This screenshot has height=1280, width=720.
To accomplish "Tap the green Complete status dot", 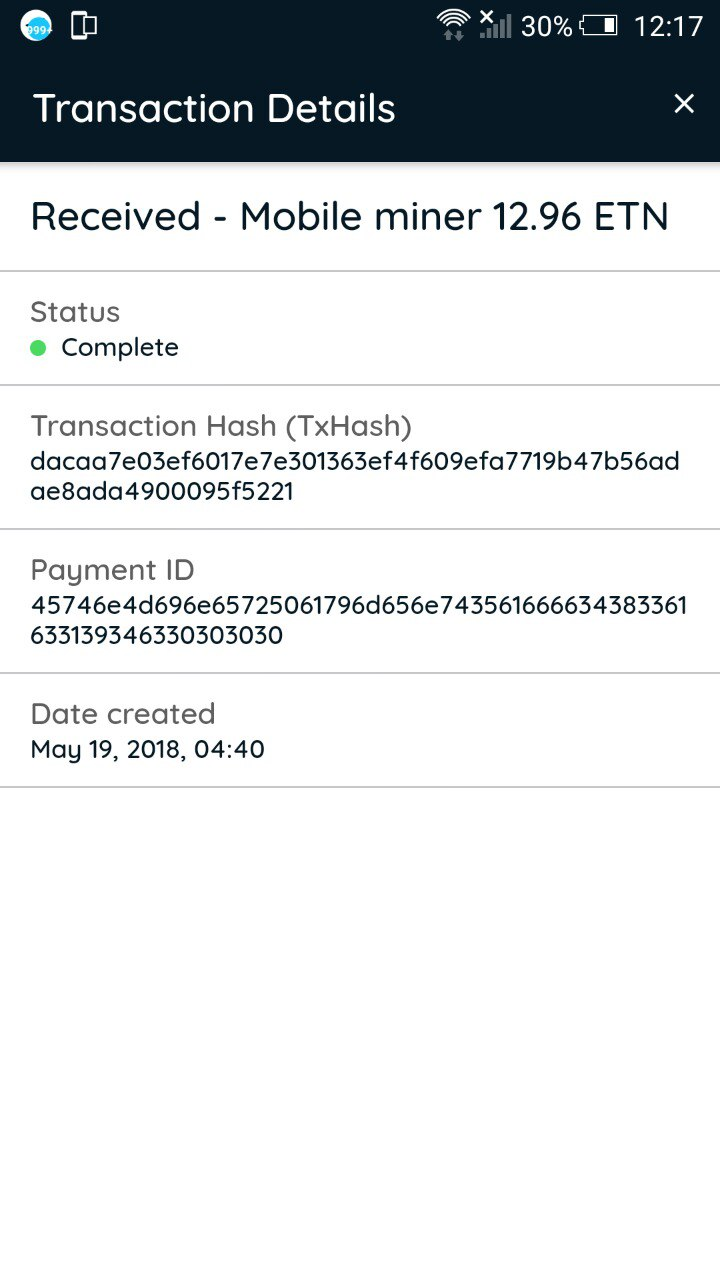I will point(39,348).
